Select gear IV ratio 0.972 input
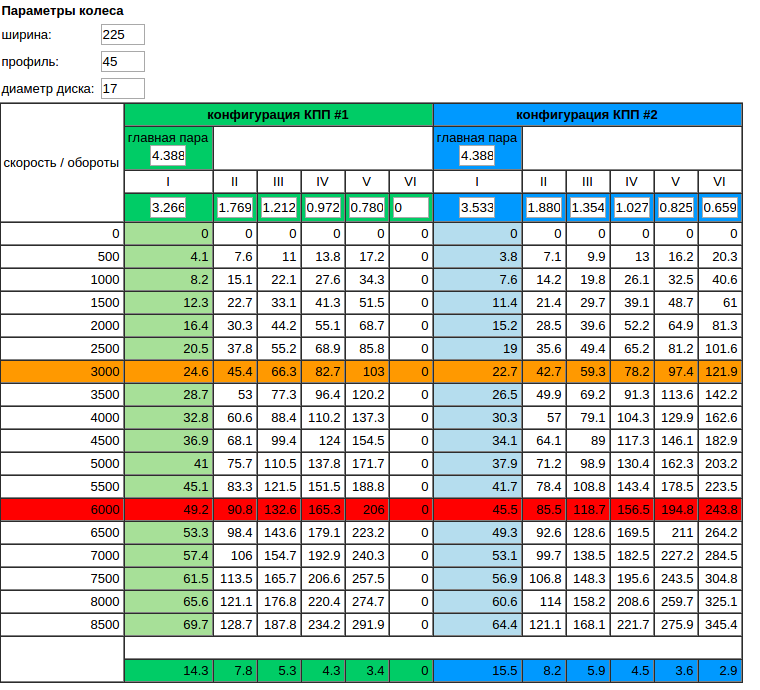Viewport: 760px width, 690px height. tap(323, 208)
